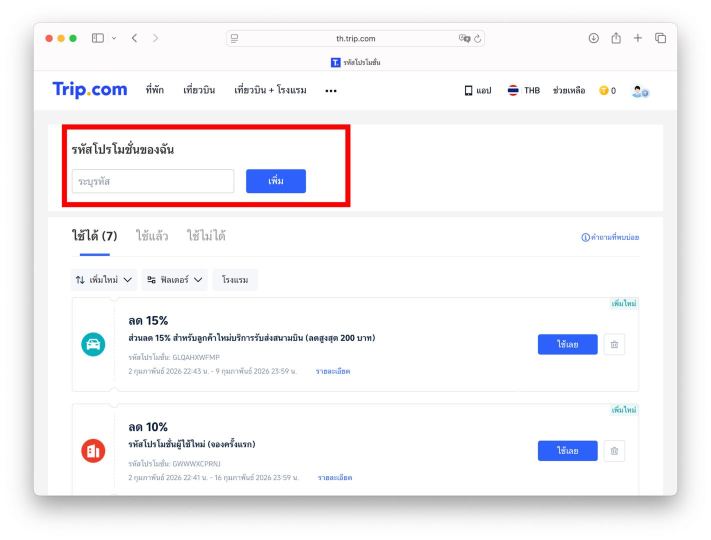711x540 pixels.
Task: Click the car icon on the 15% coupon
Action: tap(93, 344)
